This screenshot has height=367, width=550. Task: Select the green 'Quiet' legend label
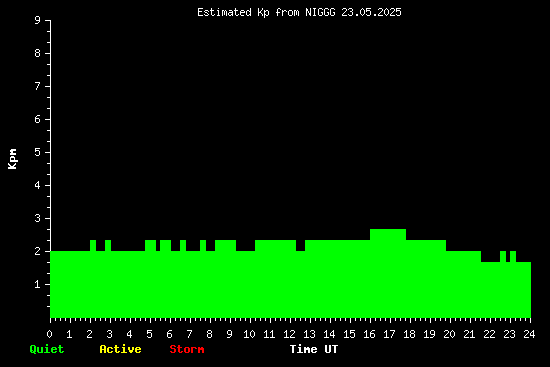[x=47, y=349]
